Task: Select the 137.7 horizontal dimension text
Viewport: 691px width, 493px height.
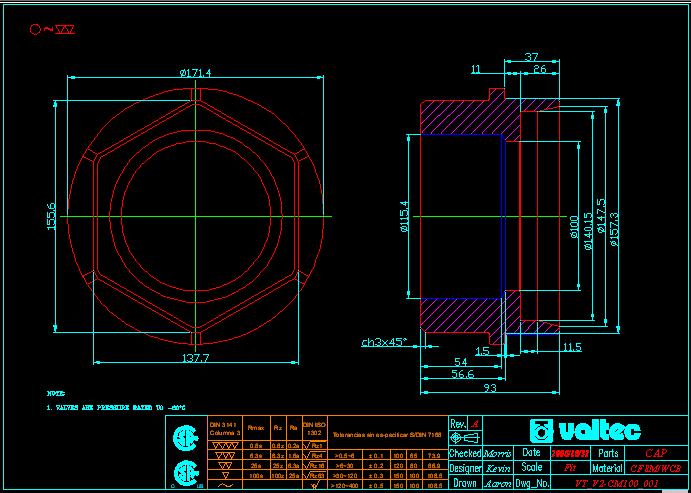Action: click(x=194, y=358)
